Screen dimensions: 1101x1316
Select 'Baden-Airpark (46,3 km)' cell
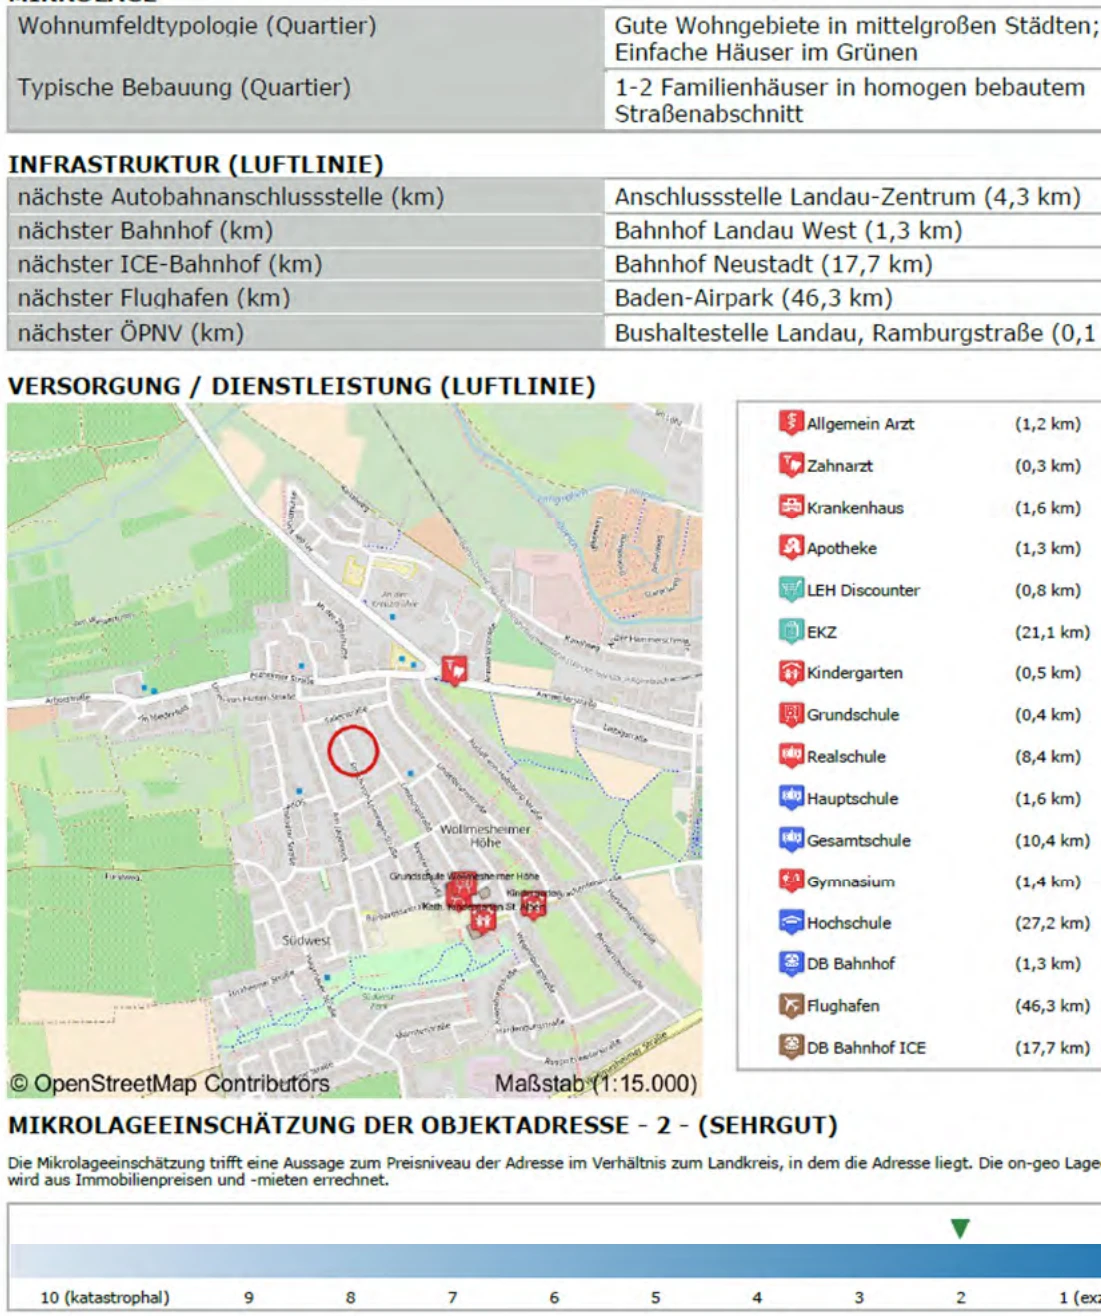coord(852,298)
